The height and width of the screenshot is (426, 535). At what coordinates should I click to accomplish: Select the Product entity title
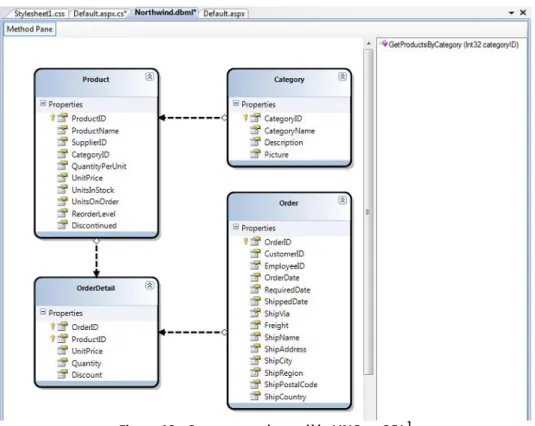tap(96, 79)
